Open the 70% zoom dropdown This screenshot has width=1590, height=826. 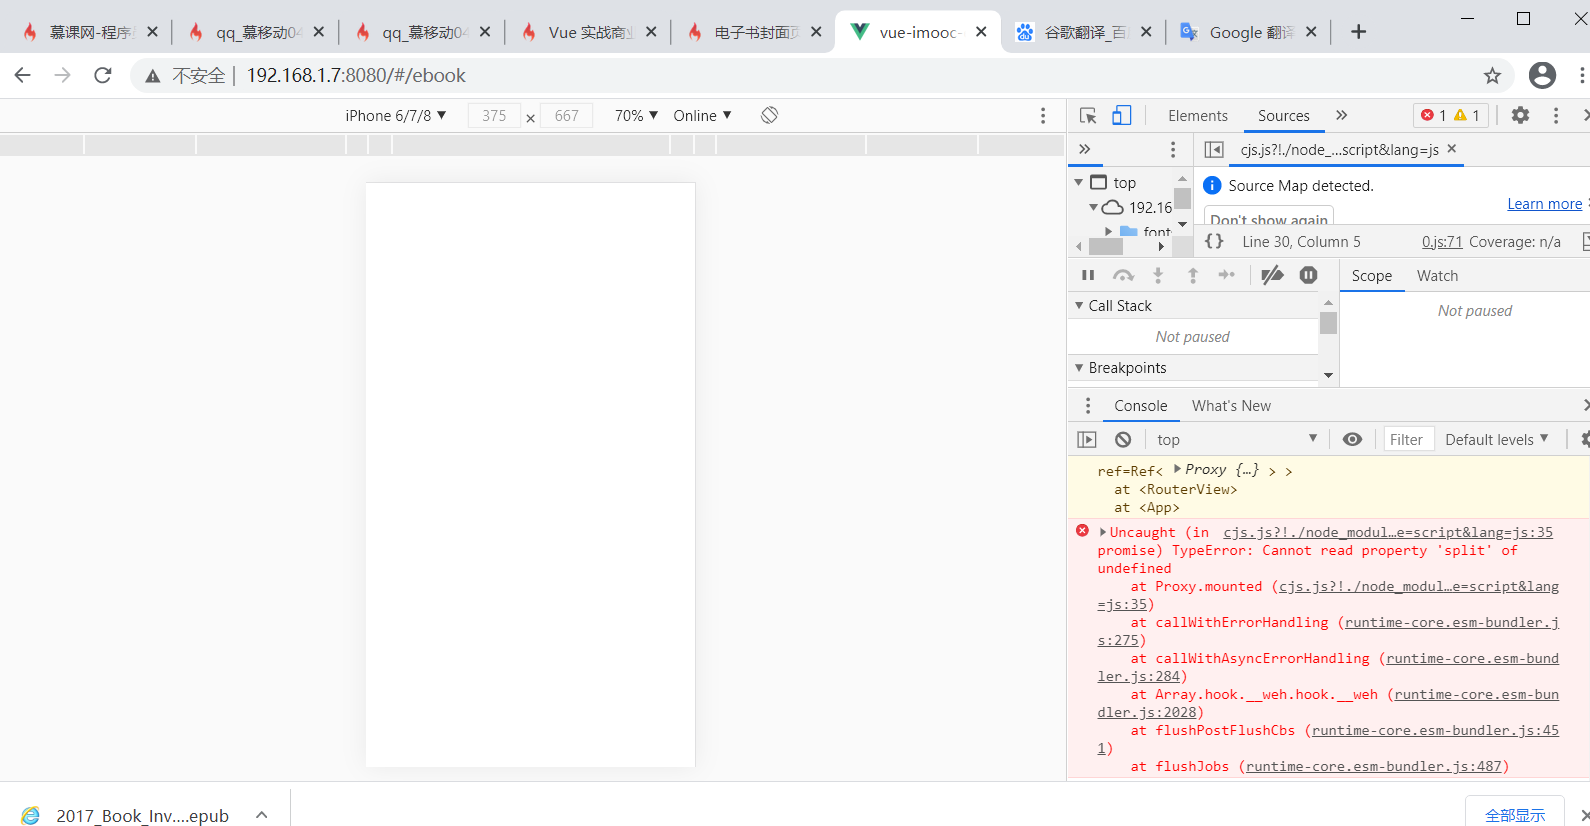(x=636, y=115)
